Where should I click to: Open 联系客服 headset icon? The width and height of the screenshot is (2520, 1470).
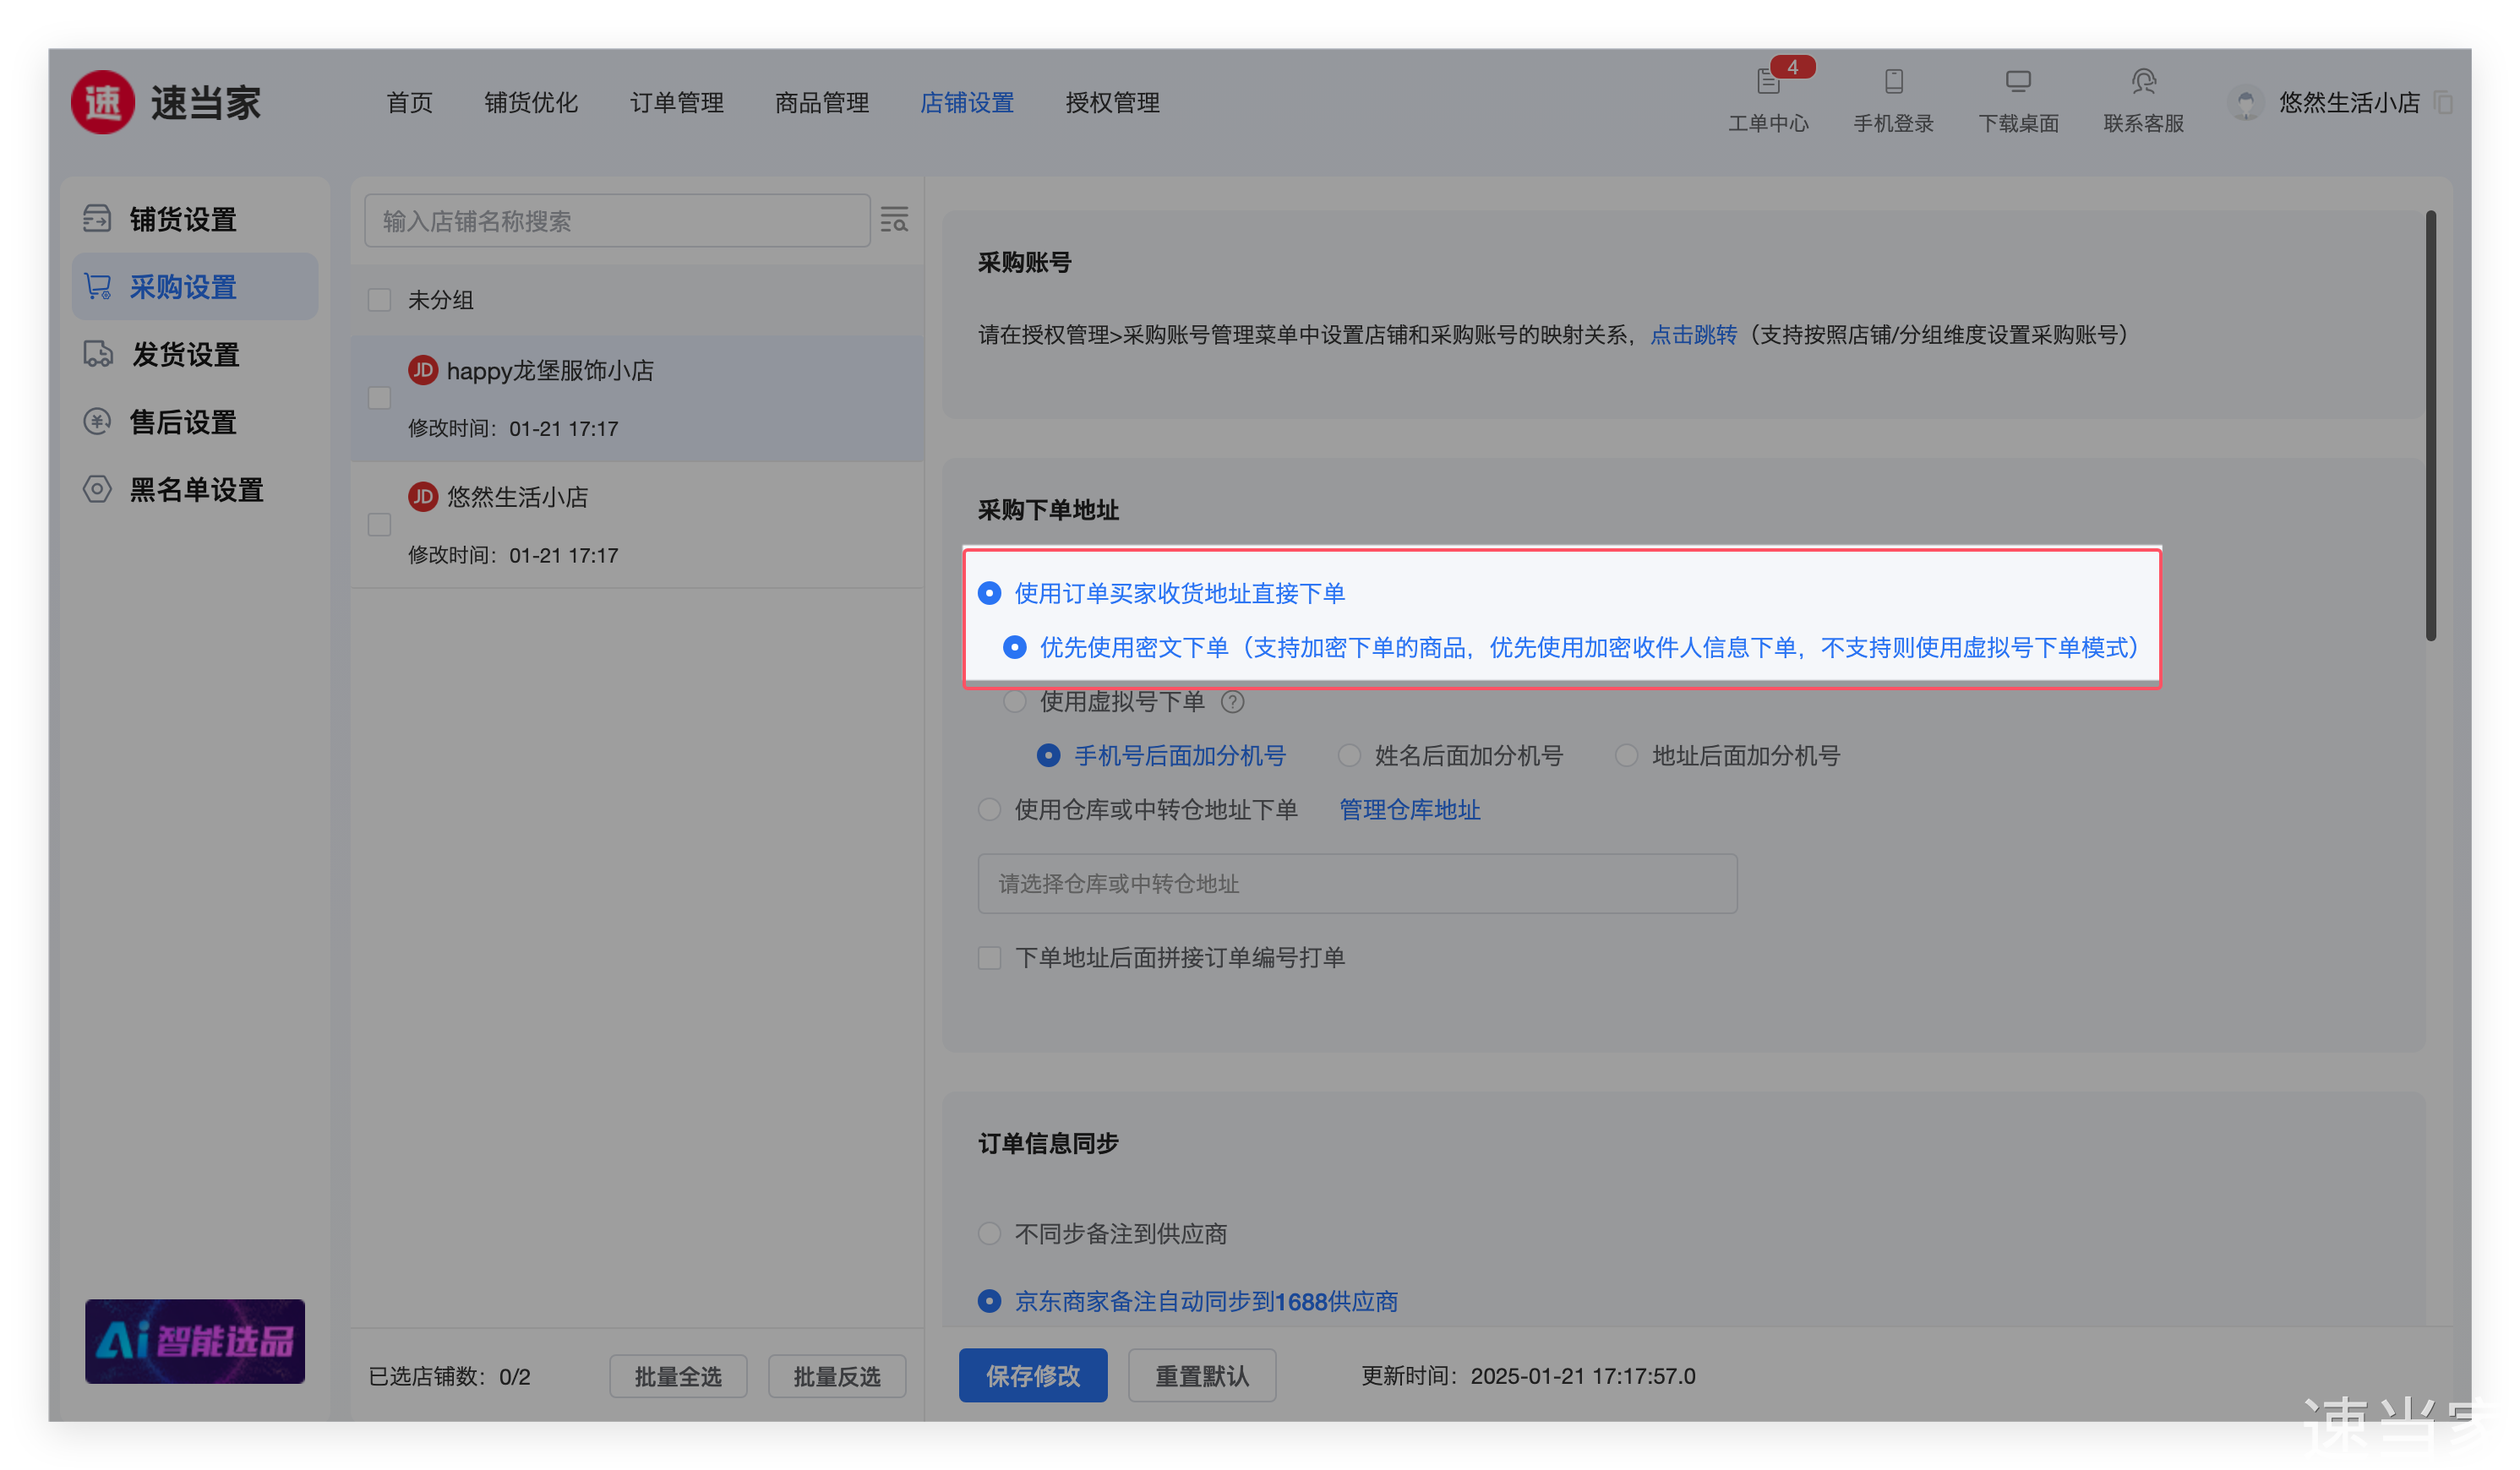click(x=2142, y=82)
